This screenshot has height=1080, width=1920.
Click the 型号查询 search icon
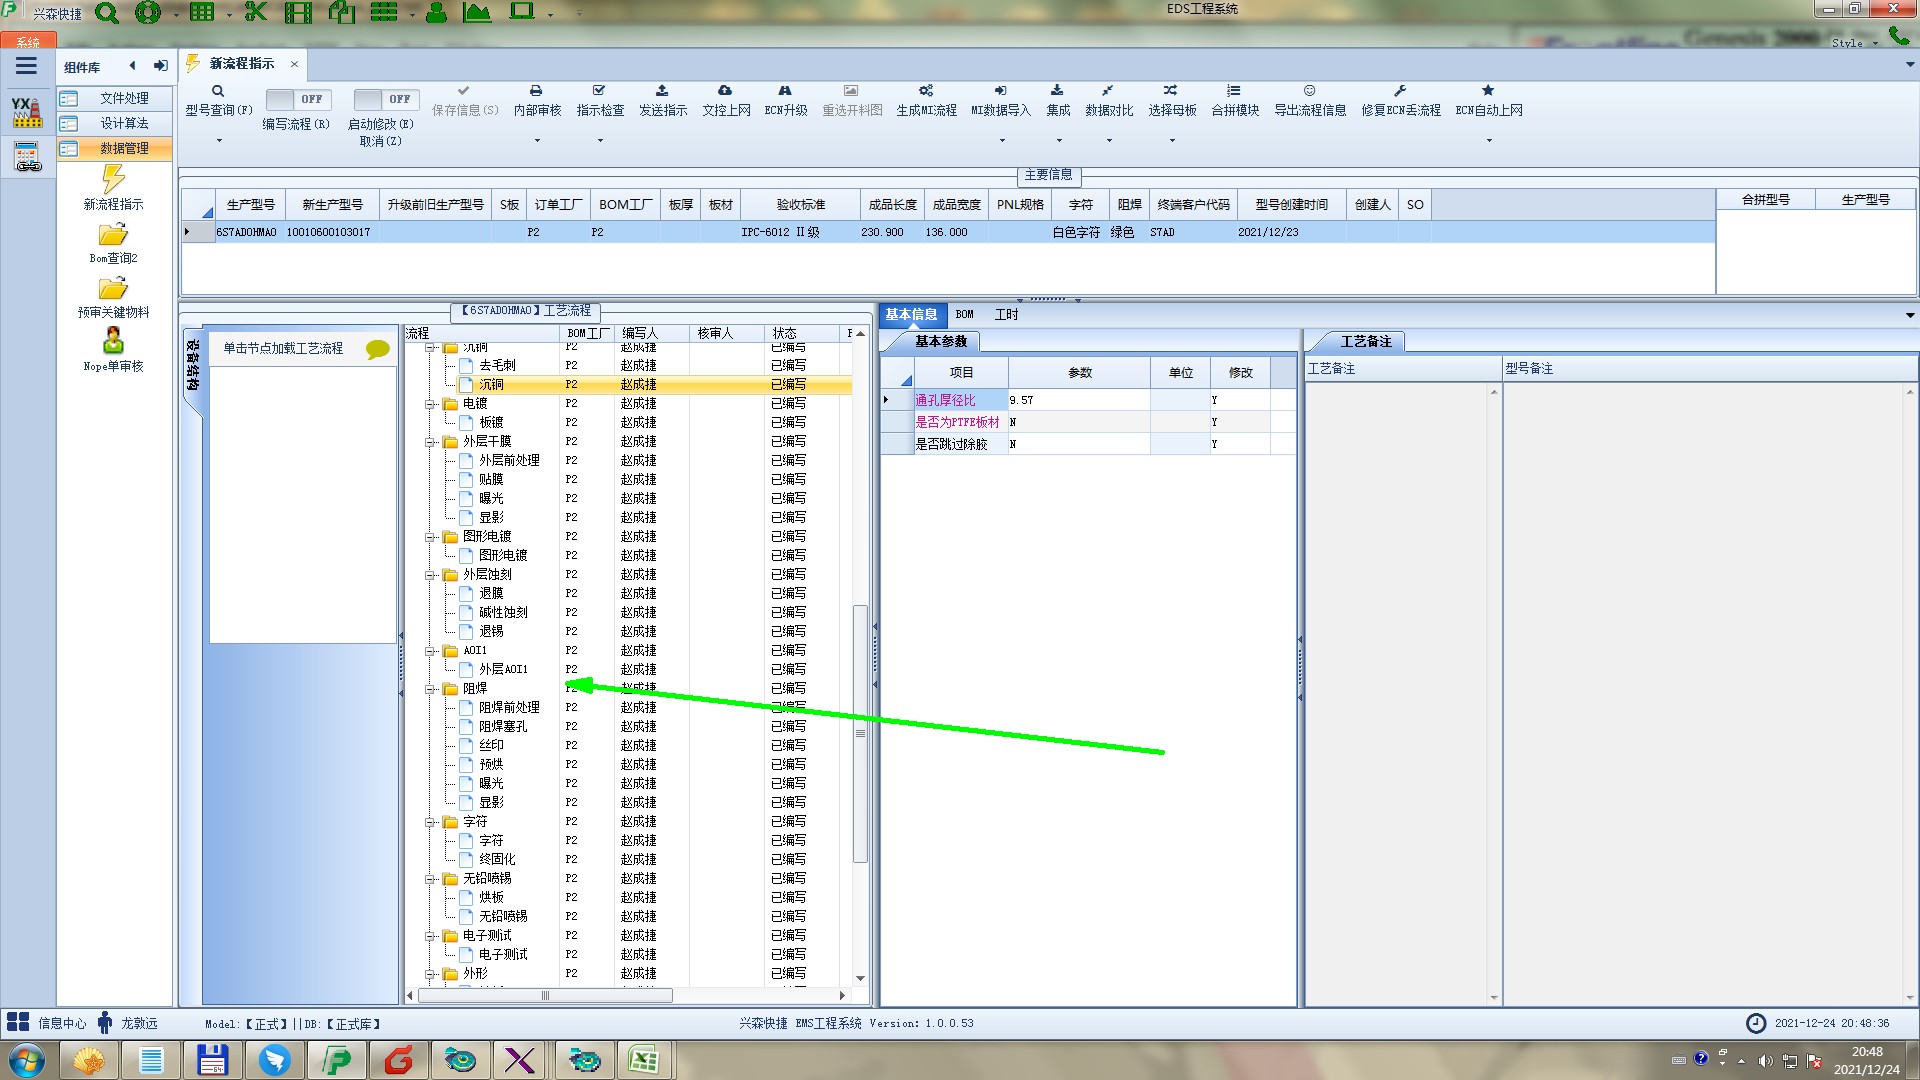218,91
